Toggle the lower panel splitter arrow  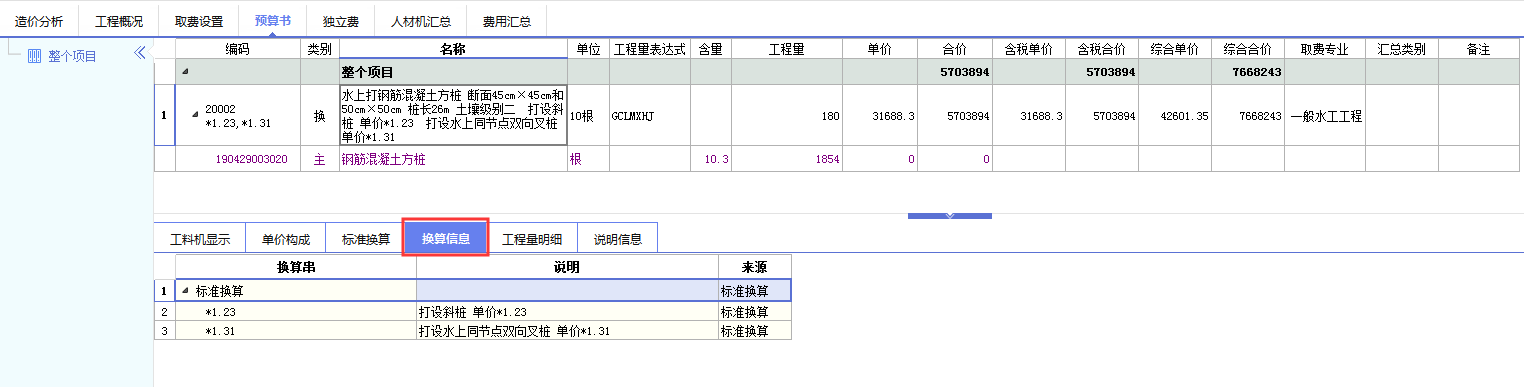(x=949, y=215)
